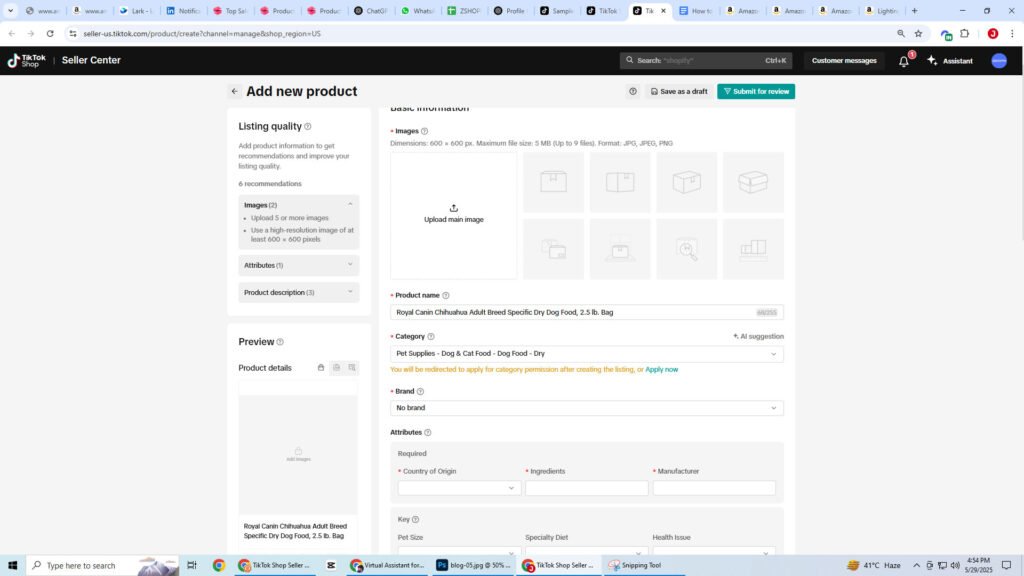This screenshot has width=1024, height=576.
Task: Click the user profile avatar
Action: click(999, 61)
